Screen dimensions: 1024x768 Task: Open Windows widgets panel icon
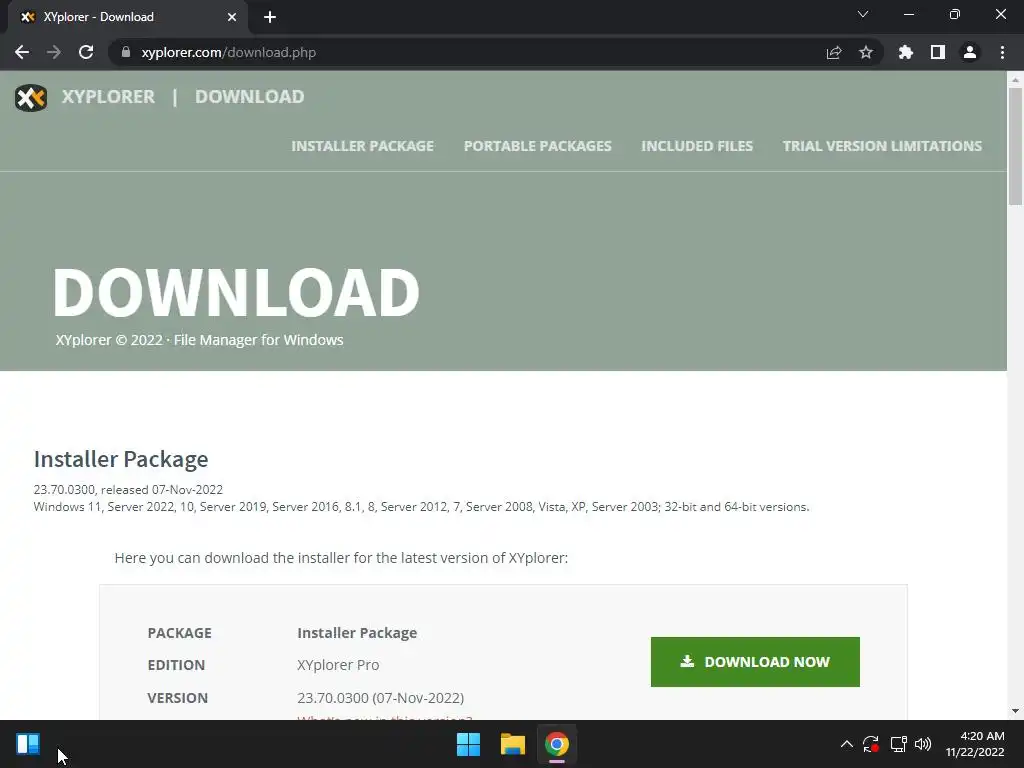click(28, 744)
